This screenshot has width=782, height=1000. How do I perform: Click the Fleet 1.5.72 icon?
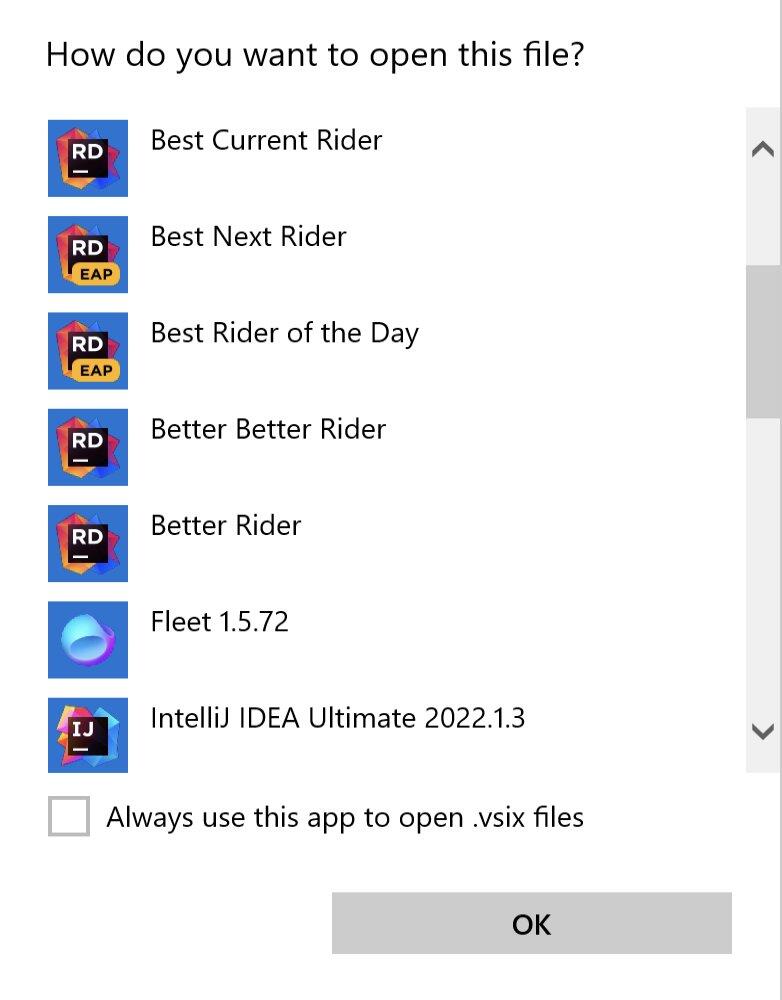point(88,639)
